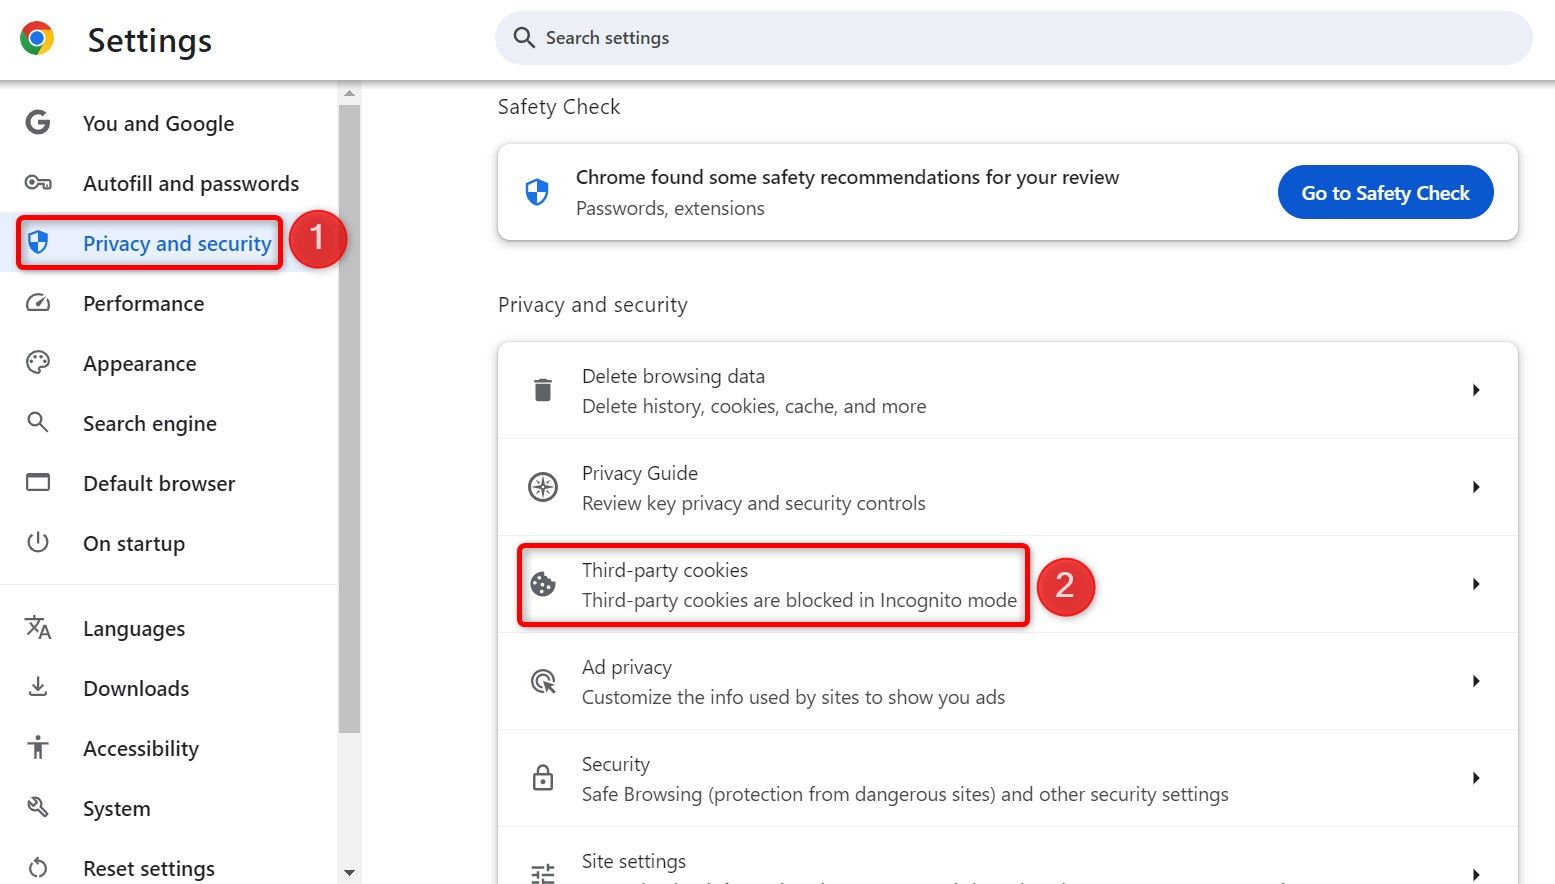Click the Delete browsing data trash icon

pos(542,390)
